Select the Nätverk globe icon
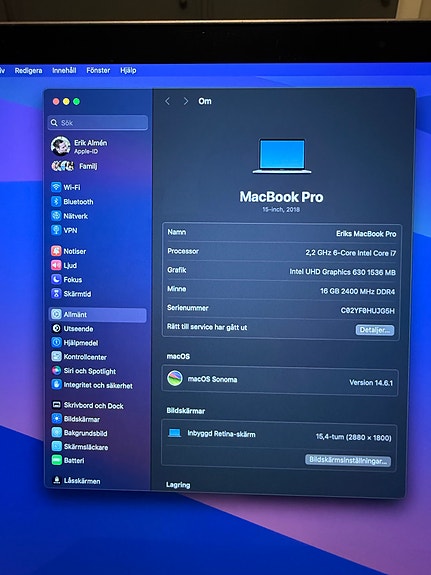The image size is (431, 575). [x=56, y=216]
